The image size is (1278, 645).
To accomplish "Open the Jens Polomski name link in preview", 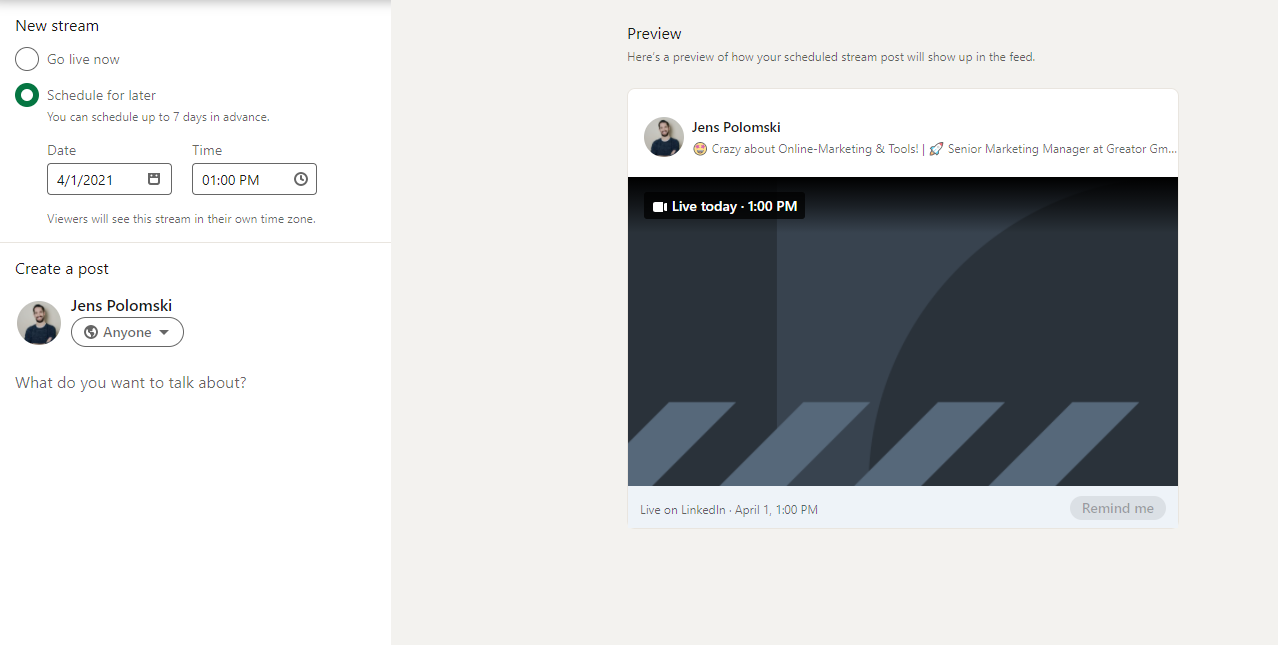I will click(x=736, y=127).
